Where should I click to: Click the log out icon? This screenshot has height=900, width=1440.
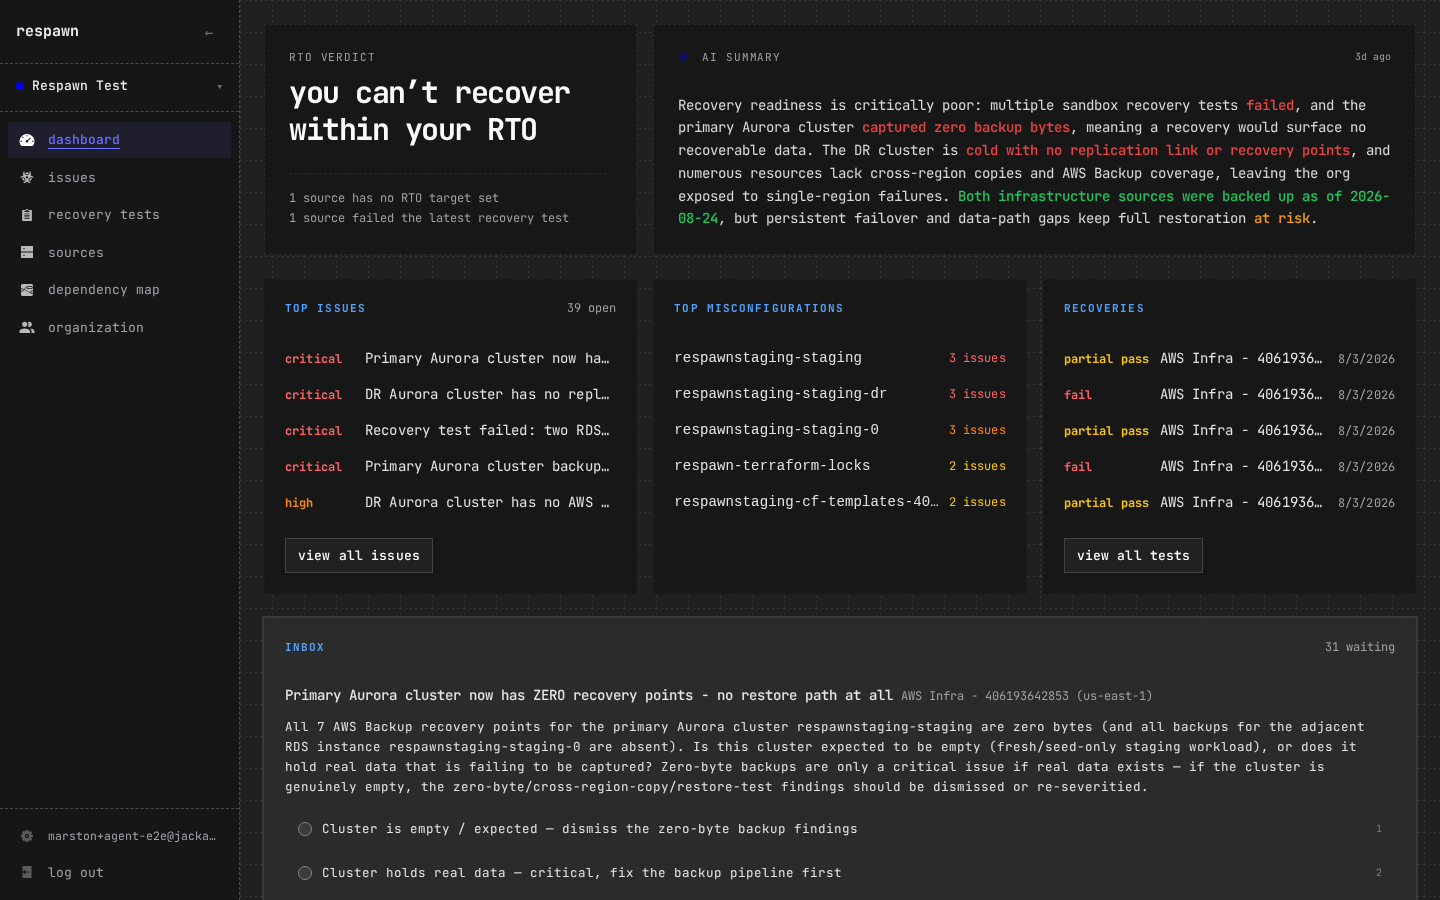tap(27, 873)
